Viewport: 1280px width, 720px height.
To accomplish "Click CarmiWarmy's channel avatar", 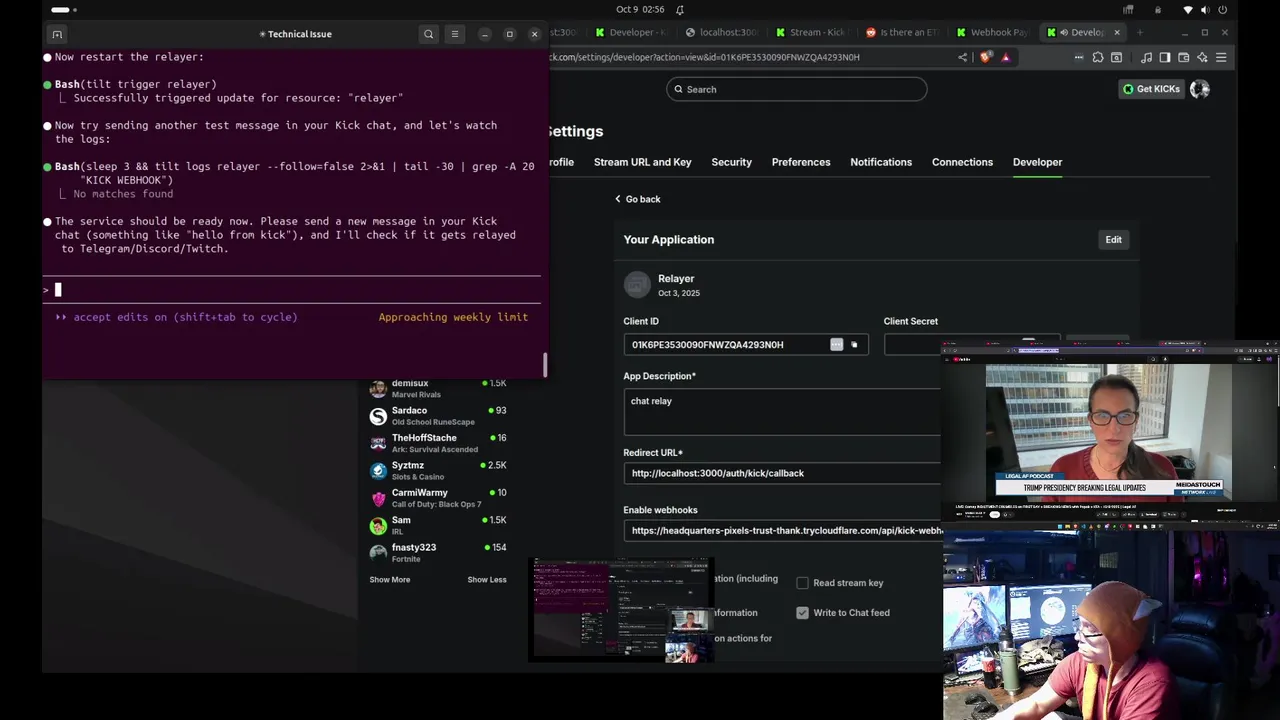I will pyautogui.click(x=378, y=498).
